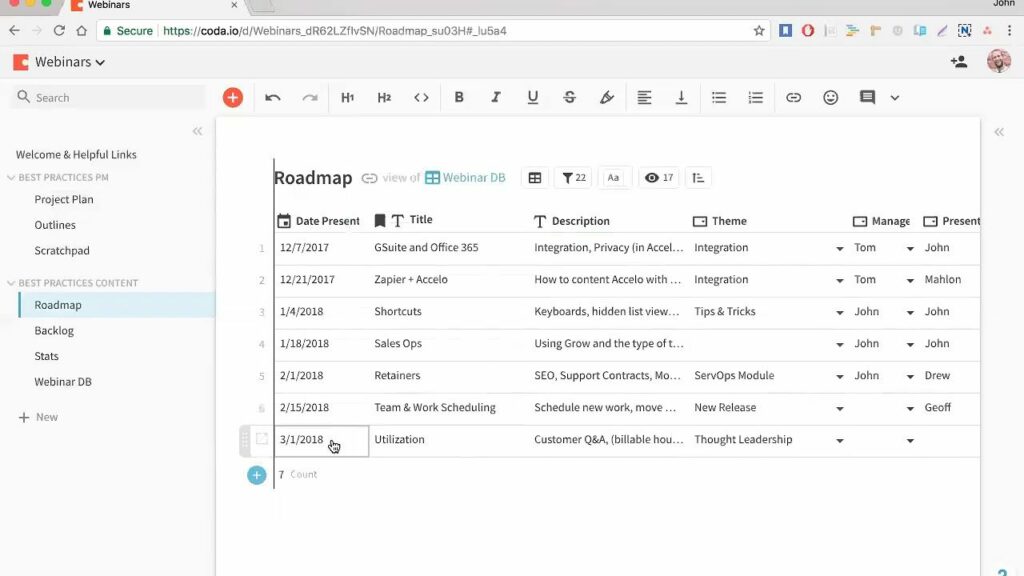Add a new row with blue plus
1024x576 pixels.
coord(257,475)
